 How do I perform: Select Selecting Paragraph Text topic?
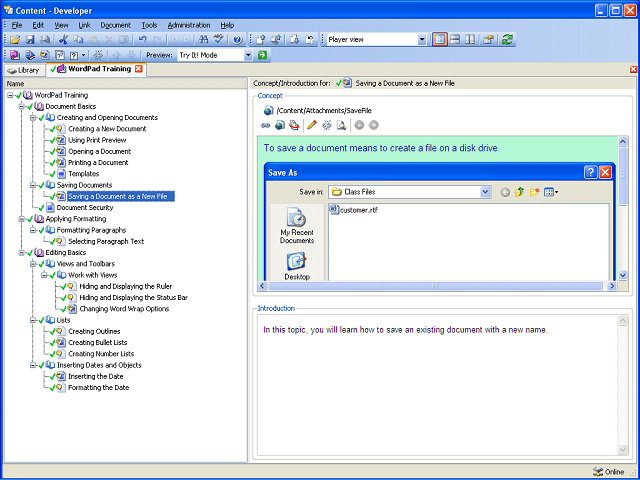(106, 242)
